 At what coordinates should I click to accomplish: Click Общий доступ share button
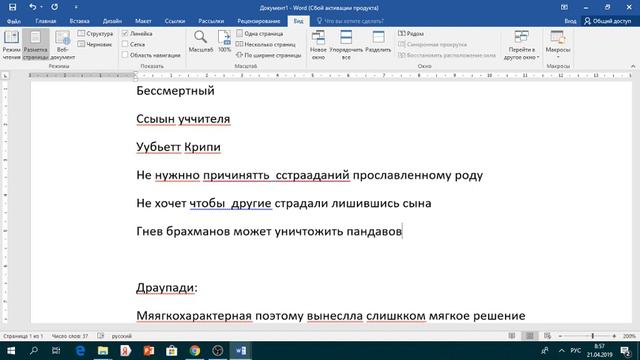608,21
